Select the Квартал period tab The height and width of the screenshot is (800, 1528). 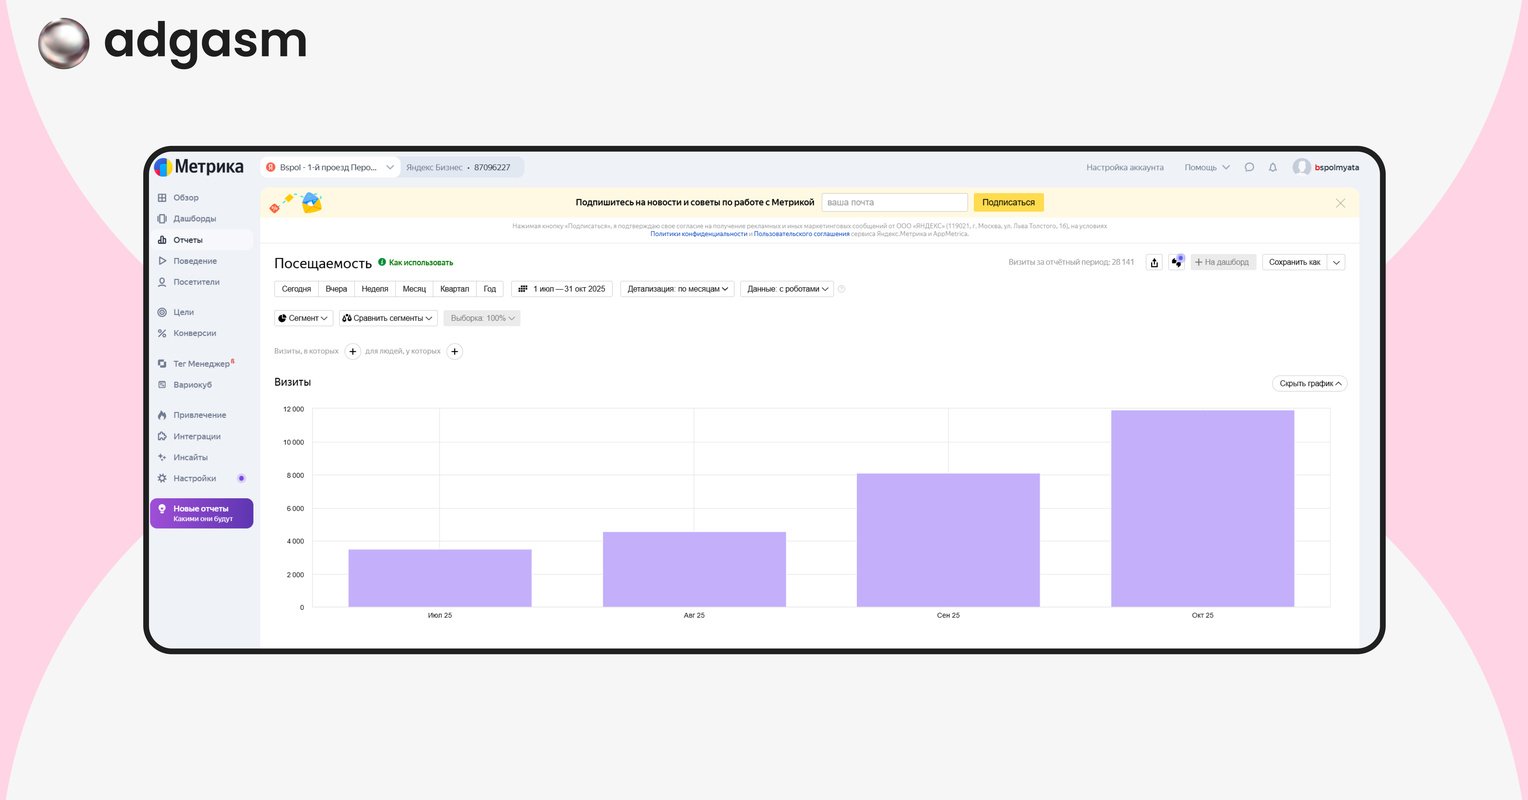pyautogui.click(x=455, y=289)
